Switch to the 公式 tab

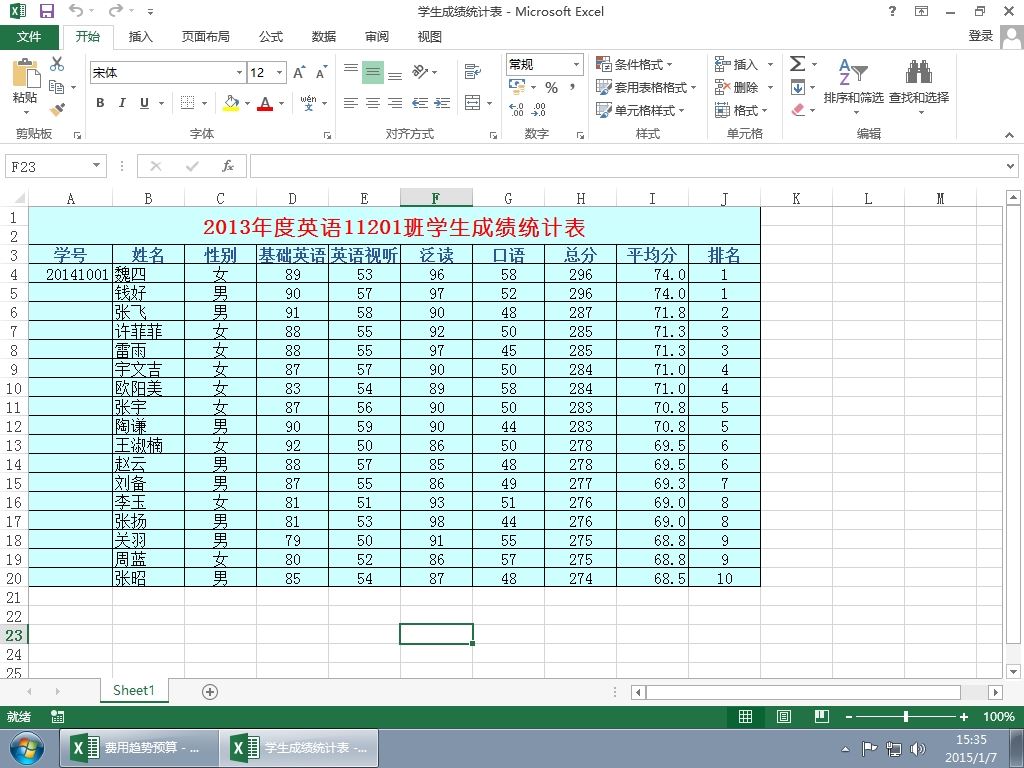pyautogui.click(x=270, y=37)
